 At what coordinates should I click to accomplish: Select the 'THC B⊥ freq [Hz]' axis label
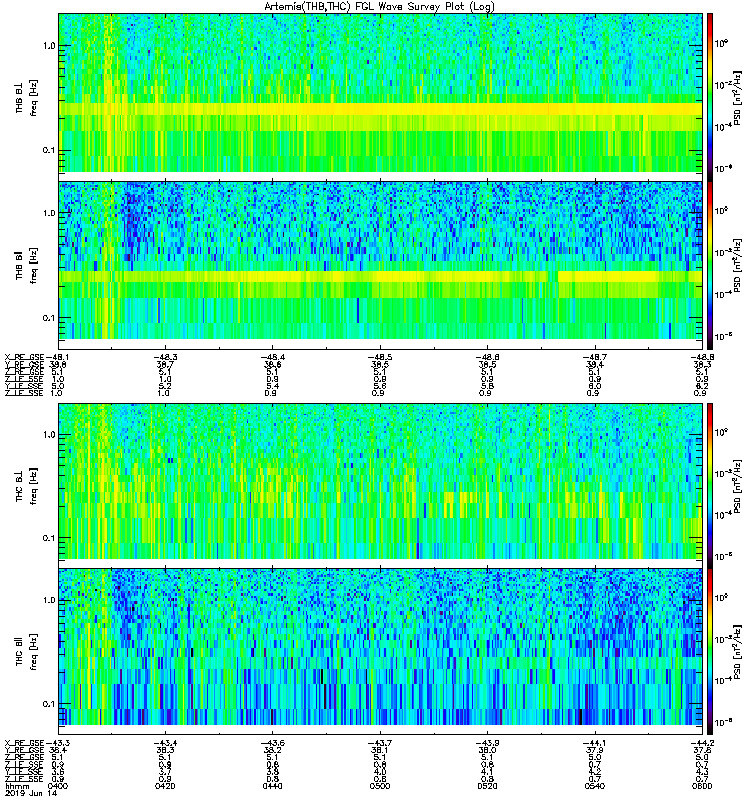tap(27, 486)
